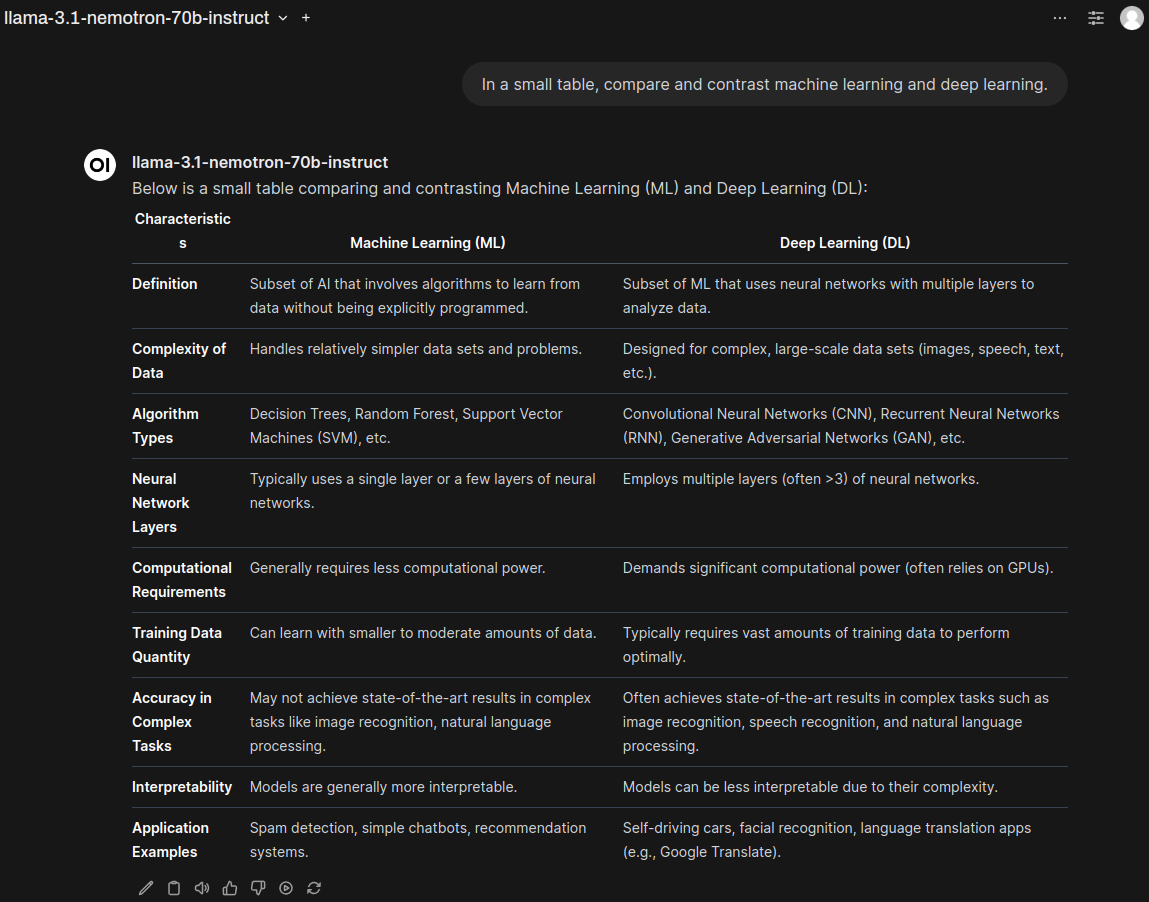Screen dimensions: 1149x902
Task: Regenerate the response with the refresh icon
Action: point(314,887)
